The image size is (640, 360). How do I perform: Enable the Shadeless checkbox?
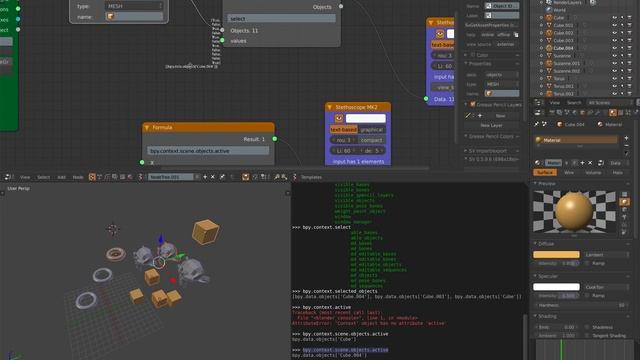point(587,327)
